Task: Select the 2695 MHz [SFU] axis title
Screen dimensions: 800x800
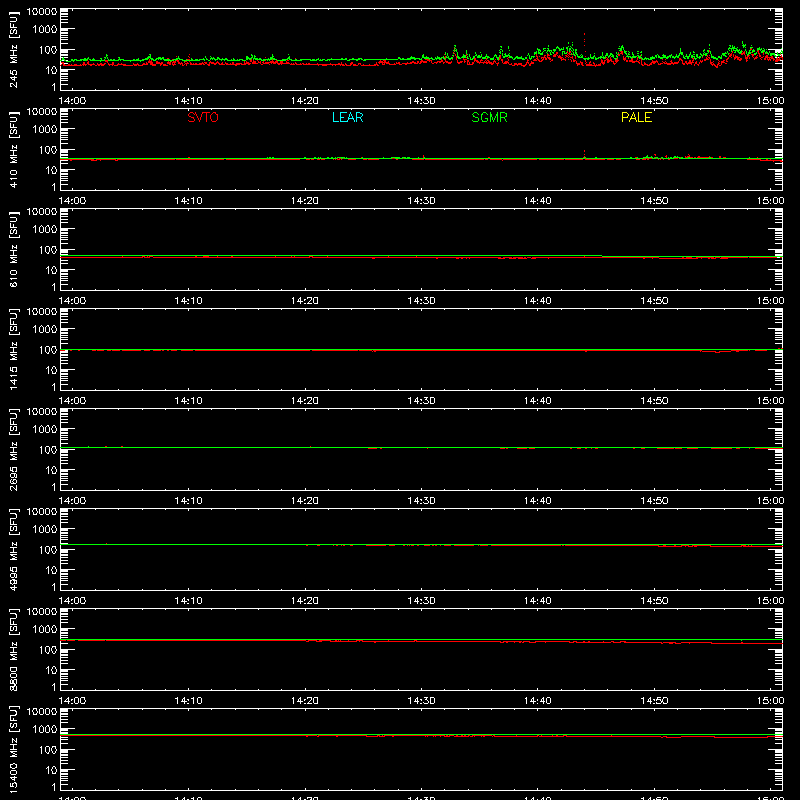Action: coord(14,450)
